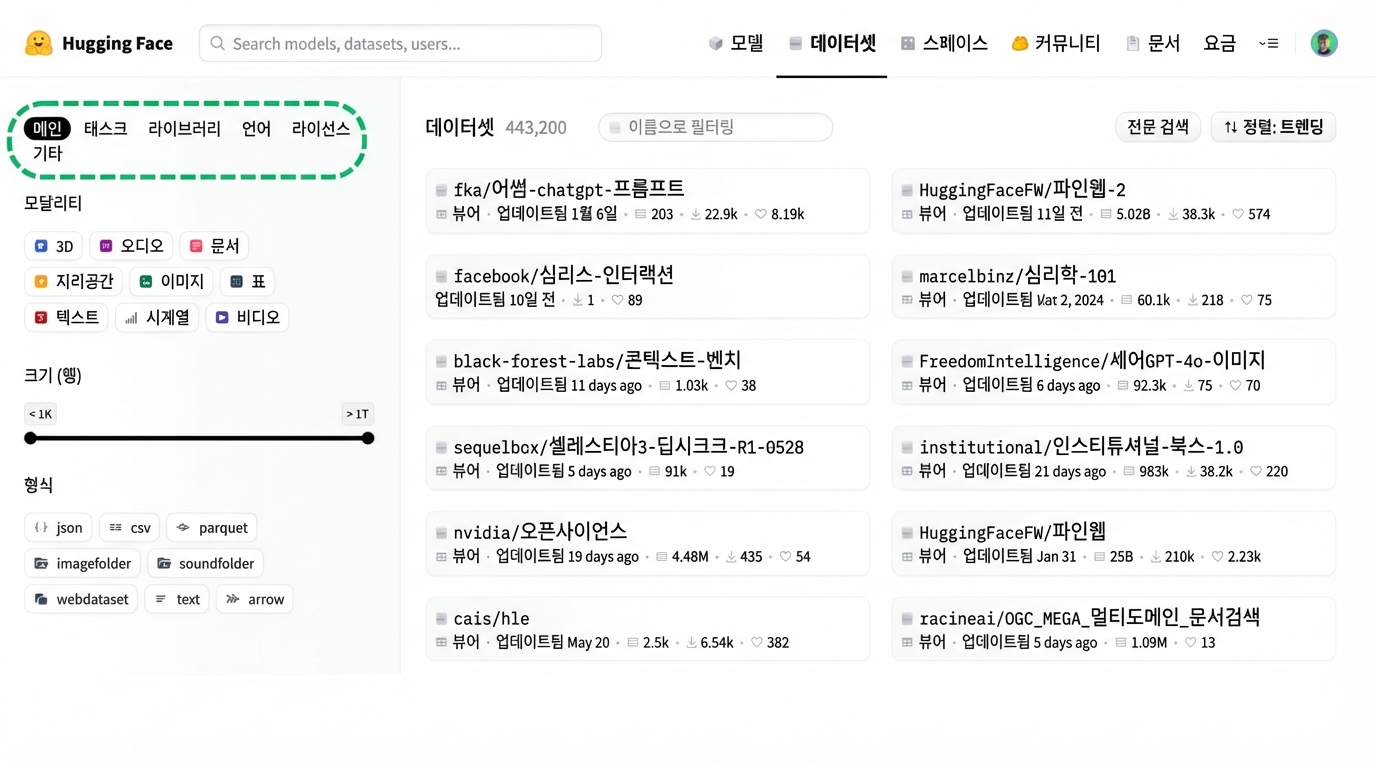Viewport: 1376px width, 768px height.
Task: Enable the 텍스트 modality filter
Action: pos(67,317)
